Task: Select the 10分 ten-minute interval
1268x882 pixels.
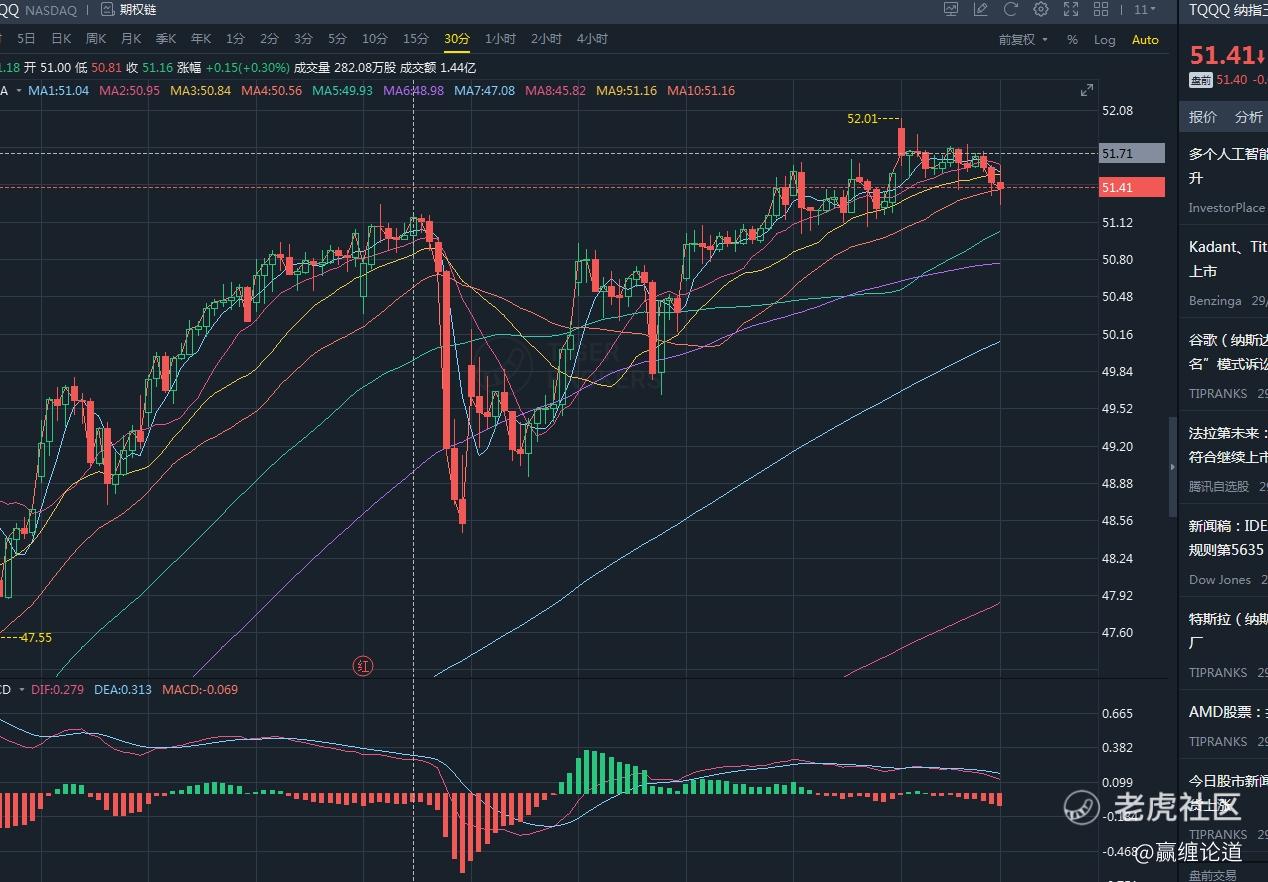Action: pyautogui.click(x=375, y=39)
